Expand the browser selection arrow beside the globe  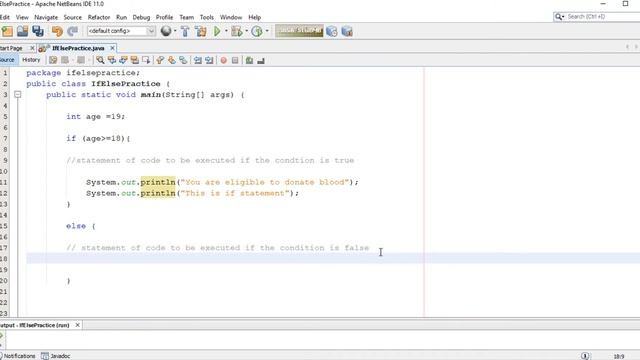(x=175, y=31)
